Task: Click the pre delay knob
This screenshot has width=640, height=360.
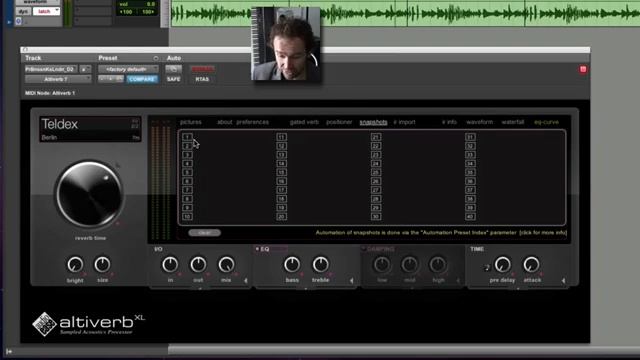Action: (x=502, y=264)
